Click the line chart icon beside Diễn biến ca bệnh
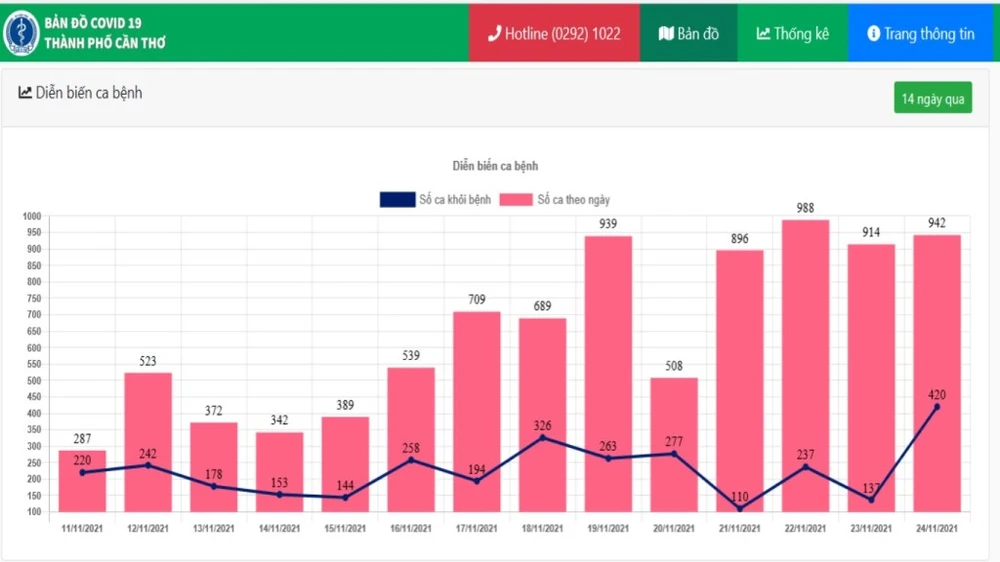The height and width of the screenshot is (562, 1000). point(25,93)
